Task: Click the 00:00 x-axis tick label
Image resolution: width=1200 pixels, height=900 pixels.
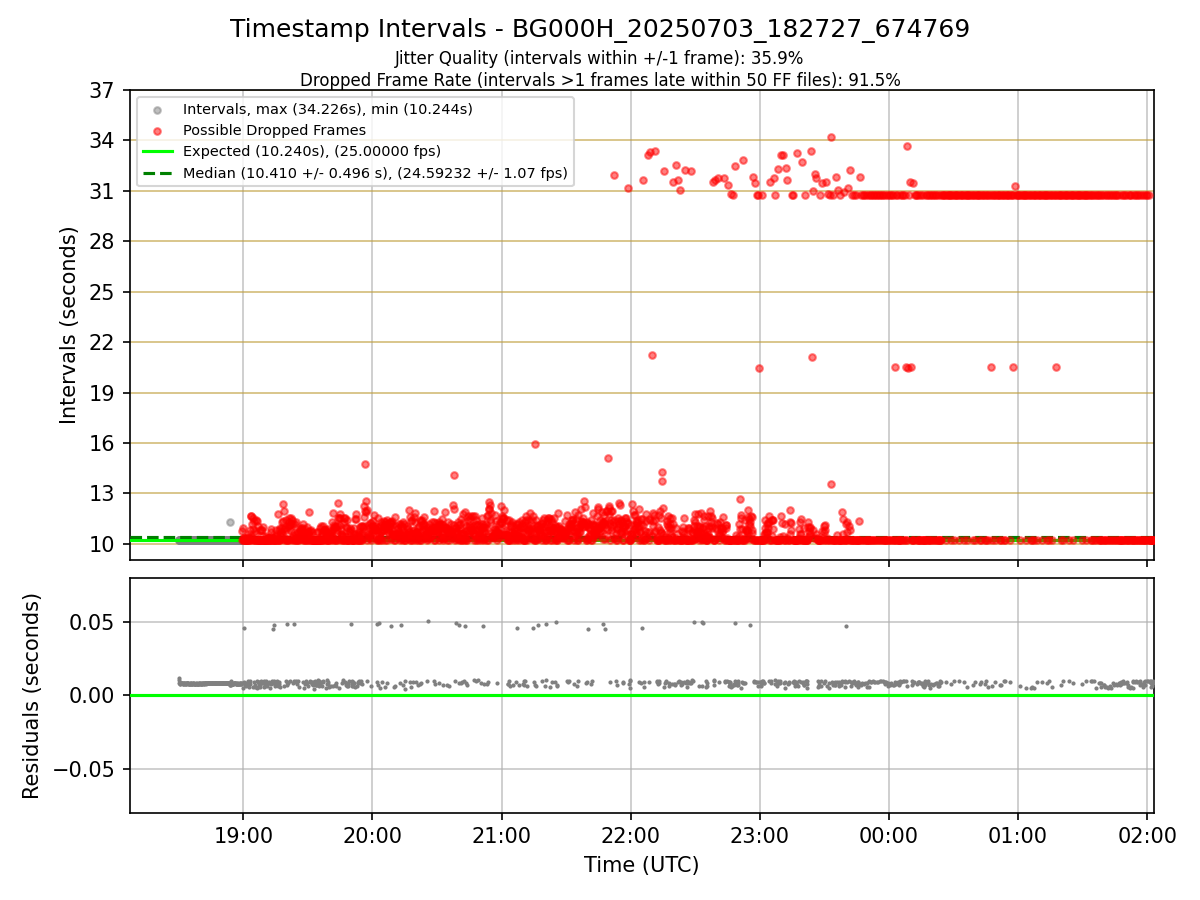Action: 888,835
